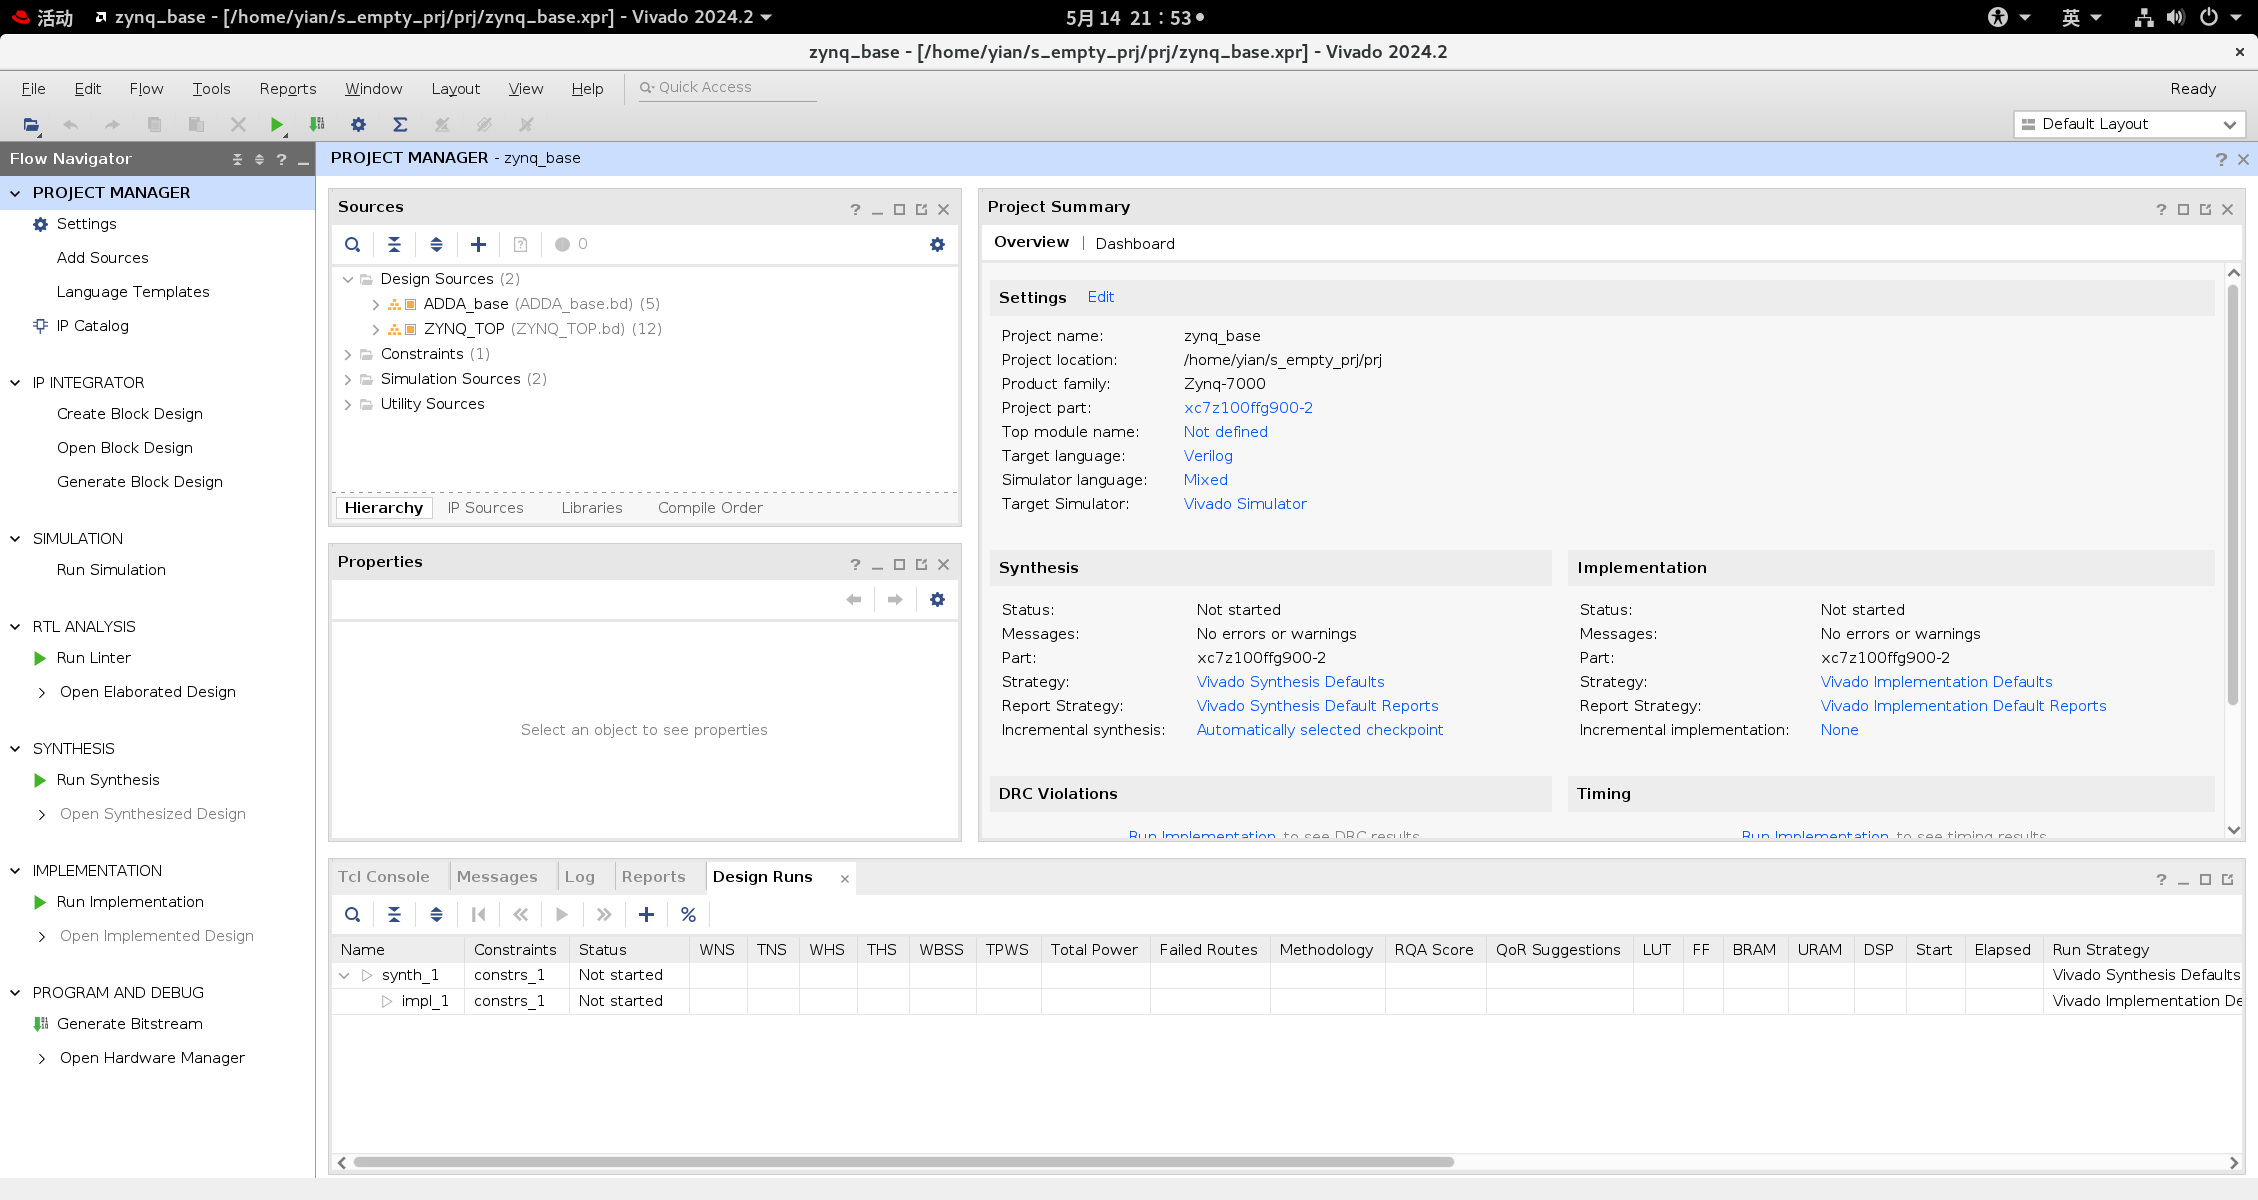Click the Design Runs horizontal scrollbar
2258x1200 pixels.
[x=903, y=1162]
